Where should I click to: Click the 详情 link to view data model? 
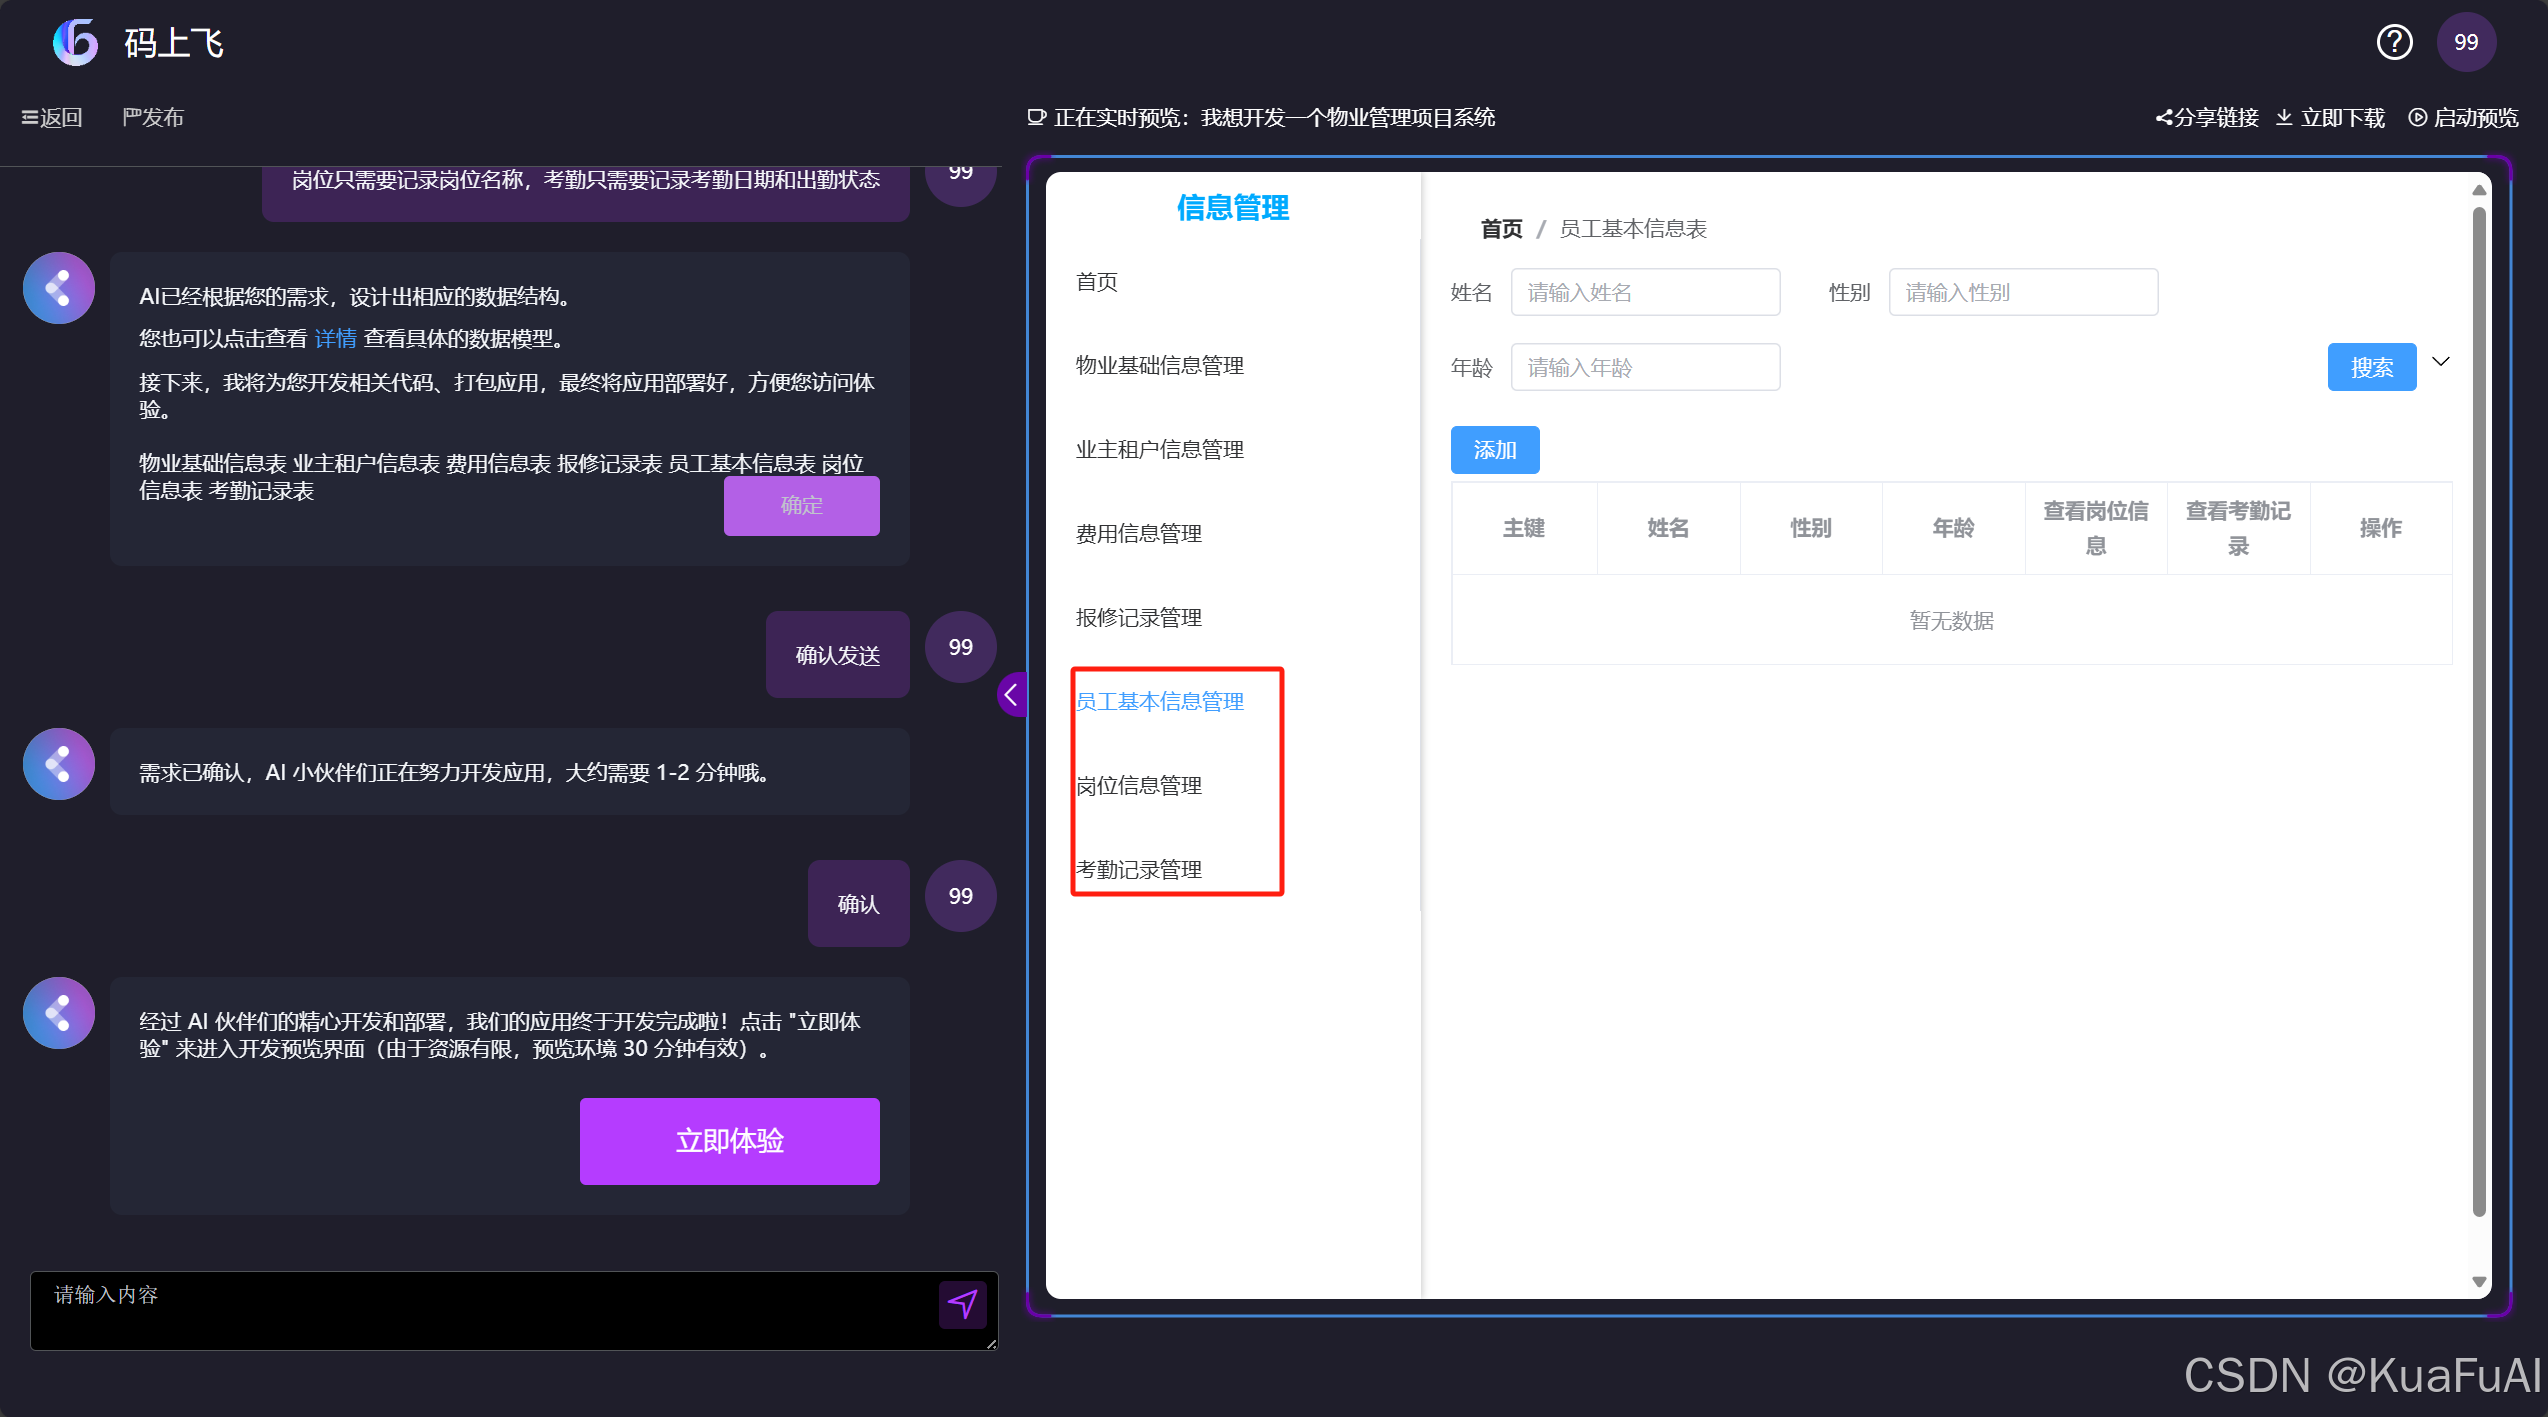point(334,338)
